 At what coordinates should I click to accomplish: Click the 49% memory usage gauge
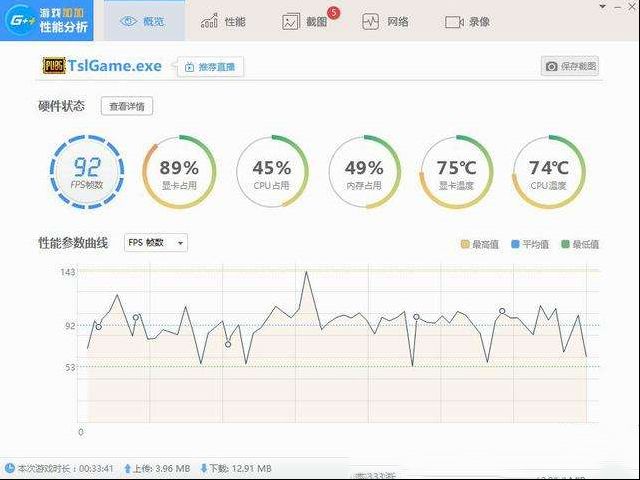[x=364, y=172]
